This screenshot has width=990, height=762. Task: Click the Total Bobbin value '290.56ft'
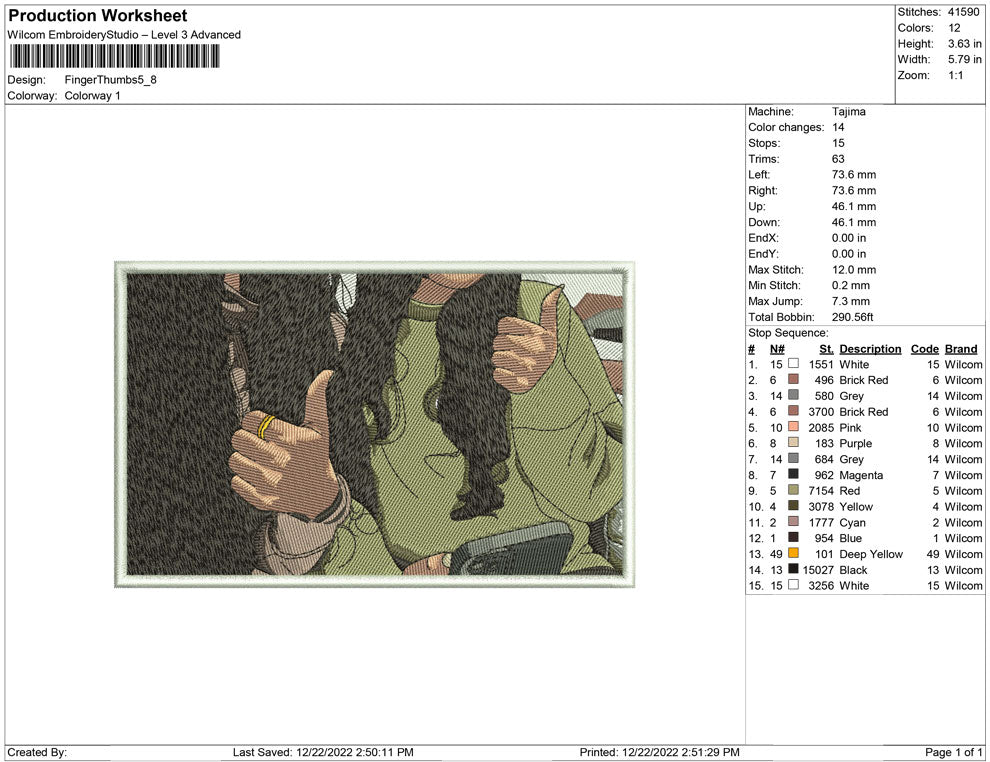point(852,317)
